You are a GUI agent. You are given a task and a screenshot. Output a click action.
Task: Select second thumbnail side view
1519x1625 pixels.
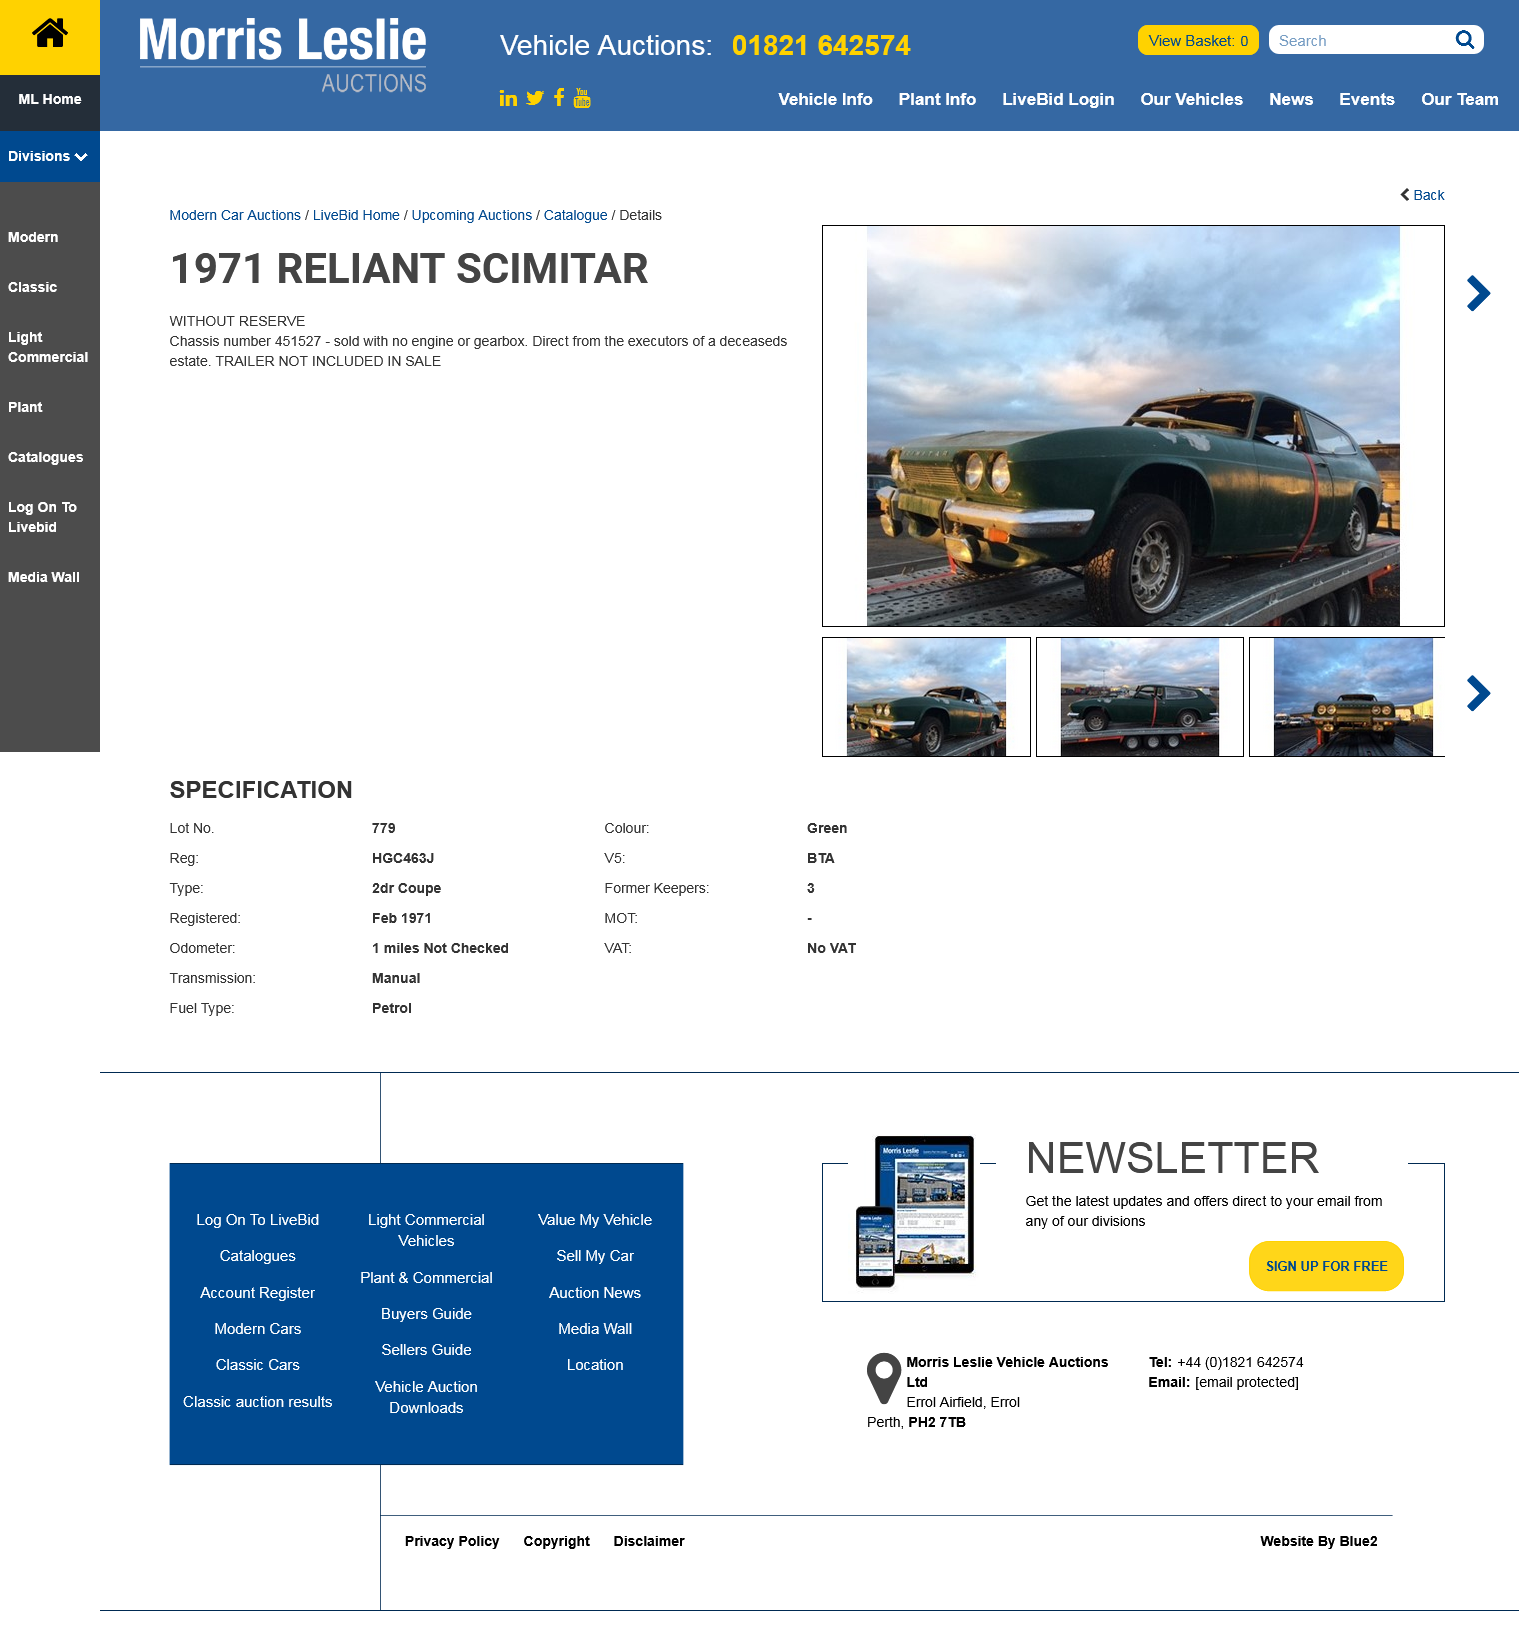pos(1140,697)
